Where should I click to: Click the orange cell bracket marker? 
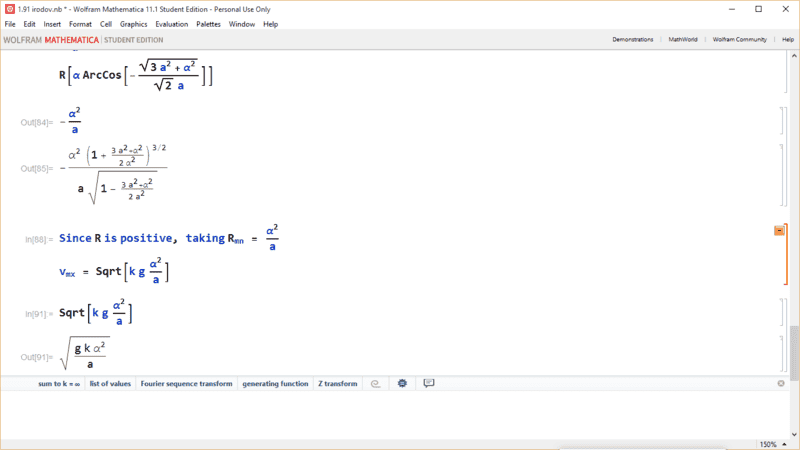(779, 231)
